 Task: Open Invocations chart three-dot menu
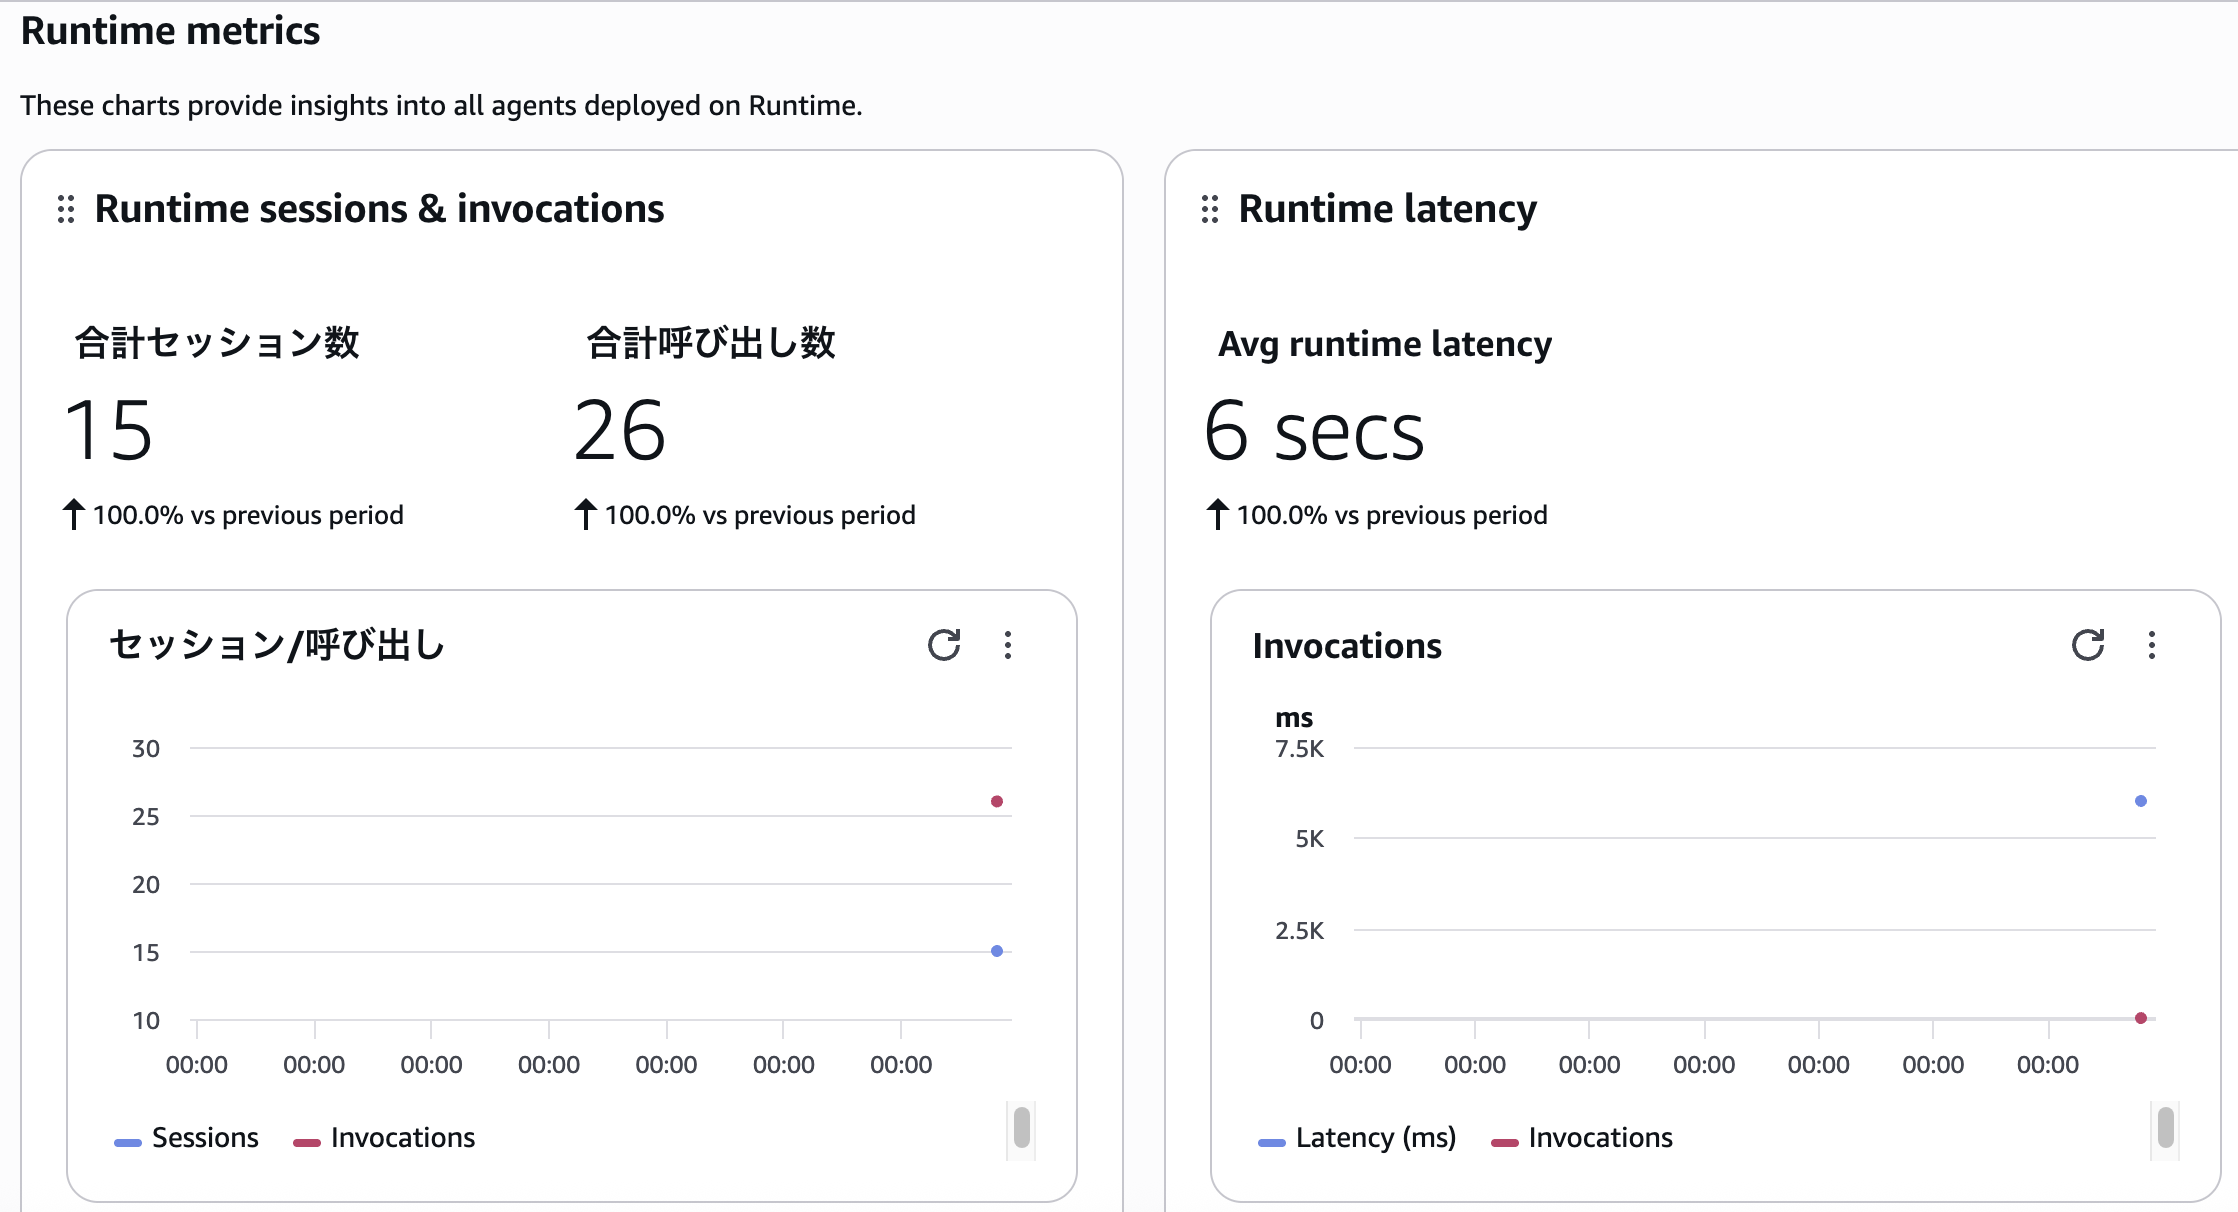tap(2151, 645)
